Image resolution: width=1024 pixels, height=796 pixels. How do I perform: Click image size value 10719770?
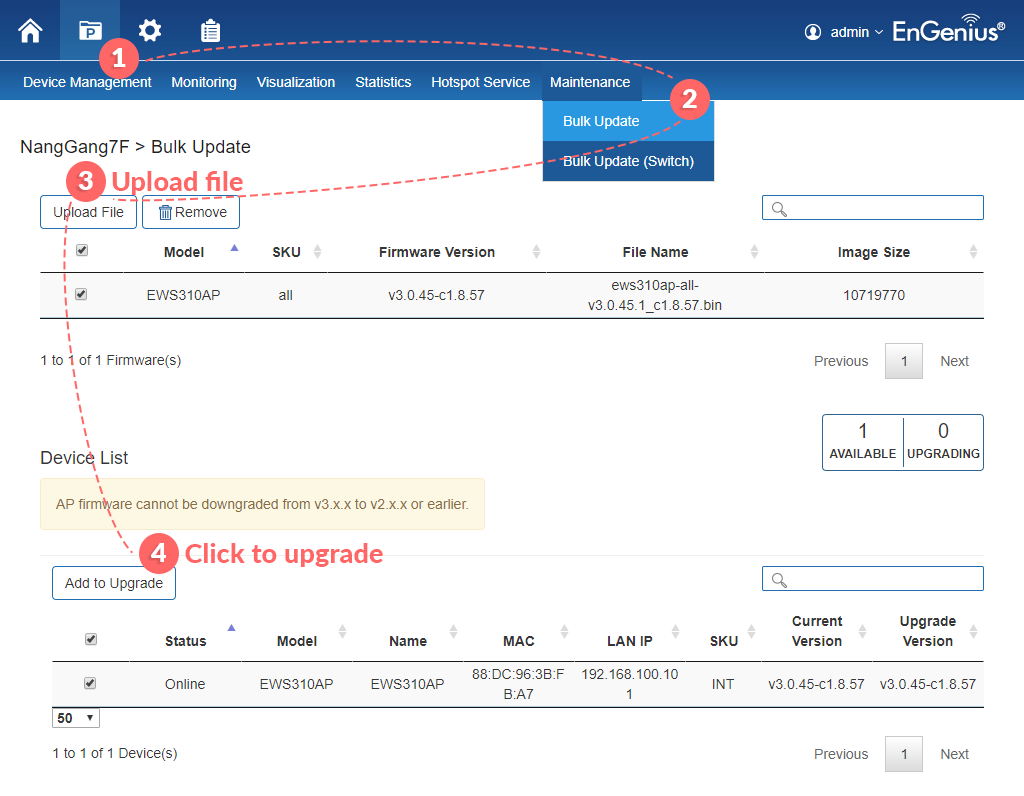point(874,295)
